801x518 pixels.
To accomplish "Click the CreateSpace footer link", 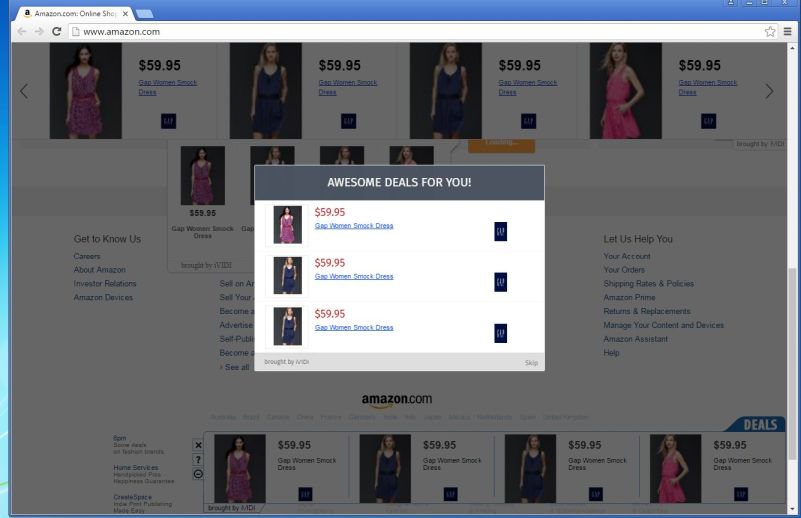I will 132,497.
